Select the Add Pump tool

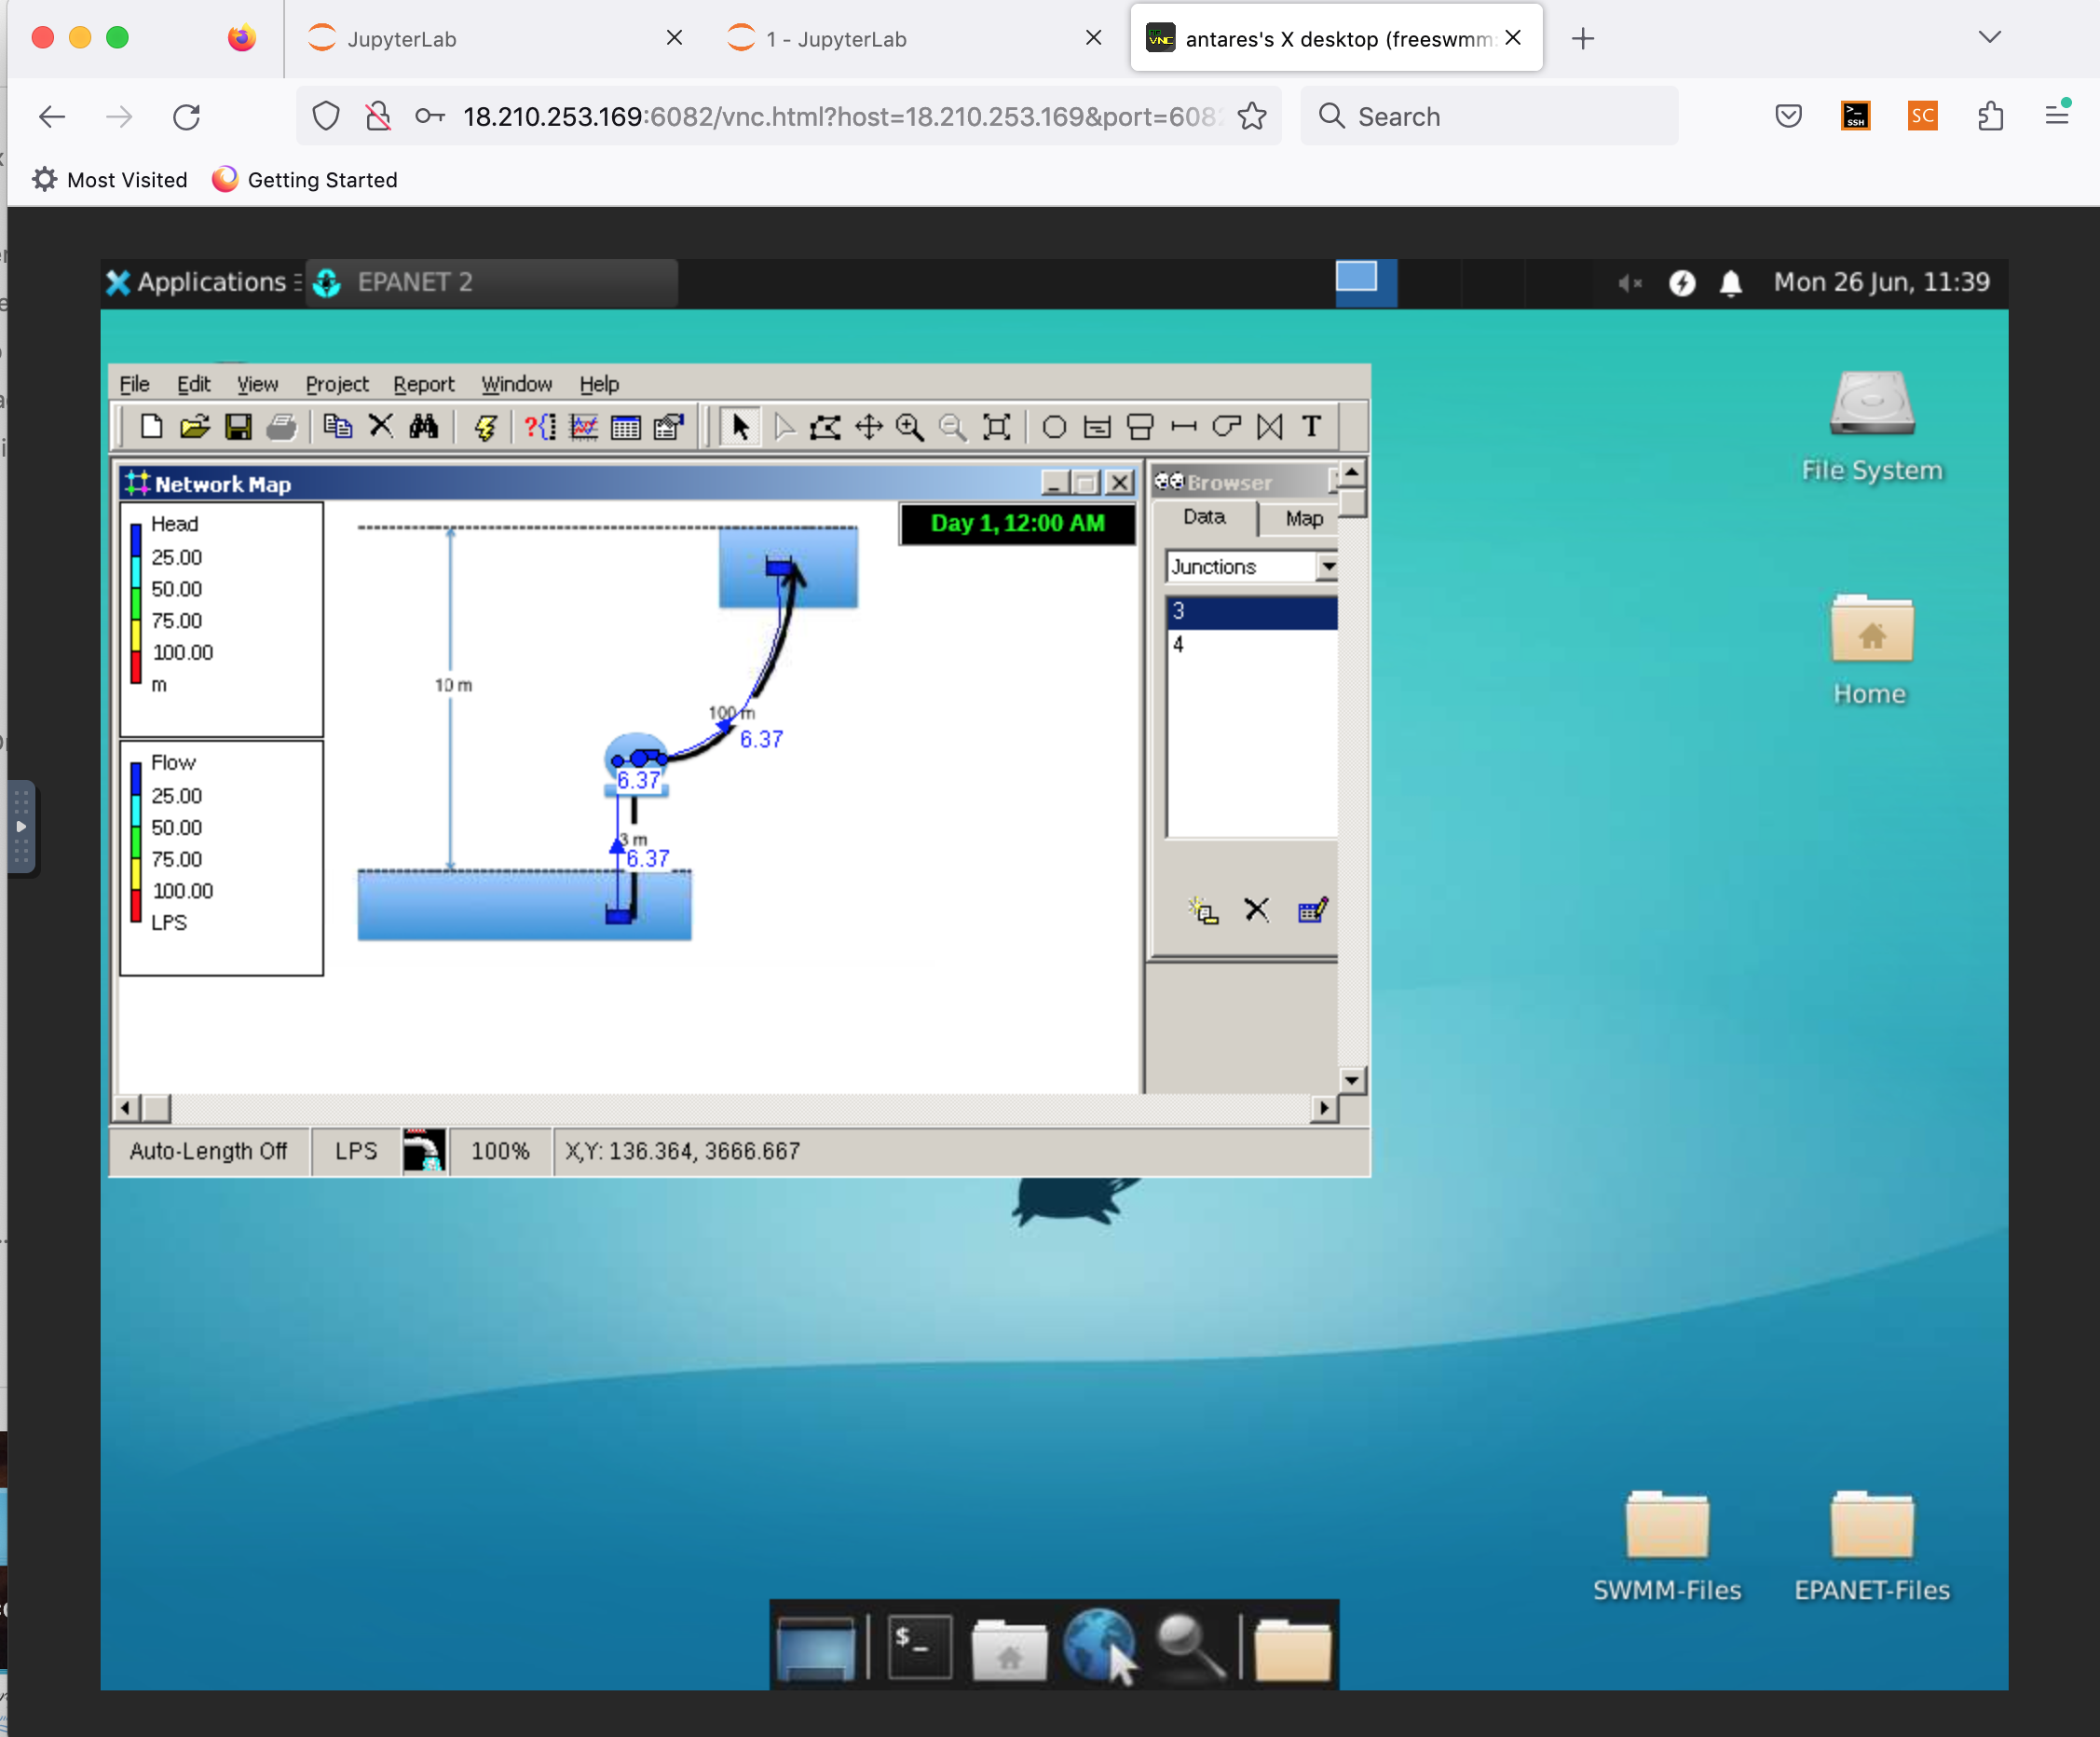[x=1226, y=427]
